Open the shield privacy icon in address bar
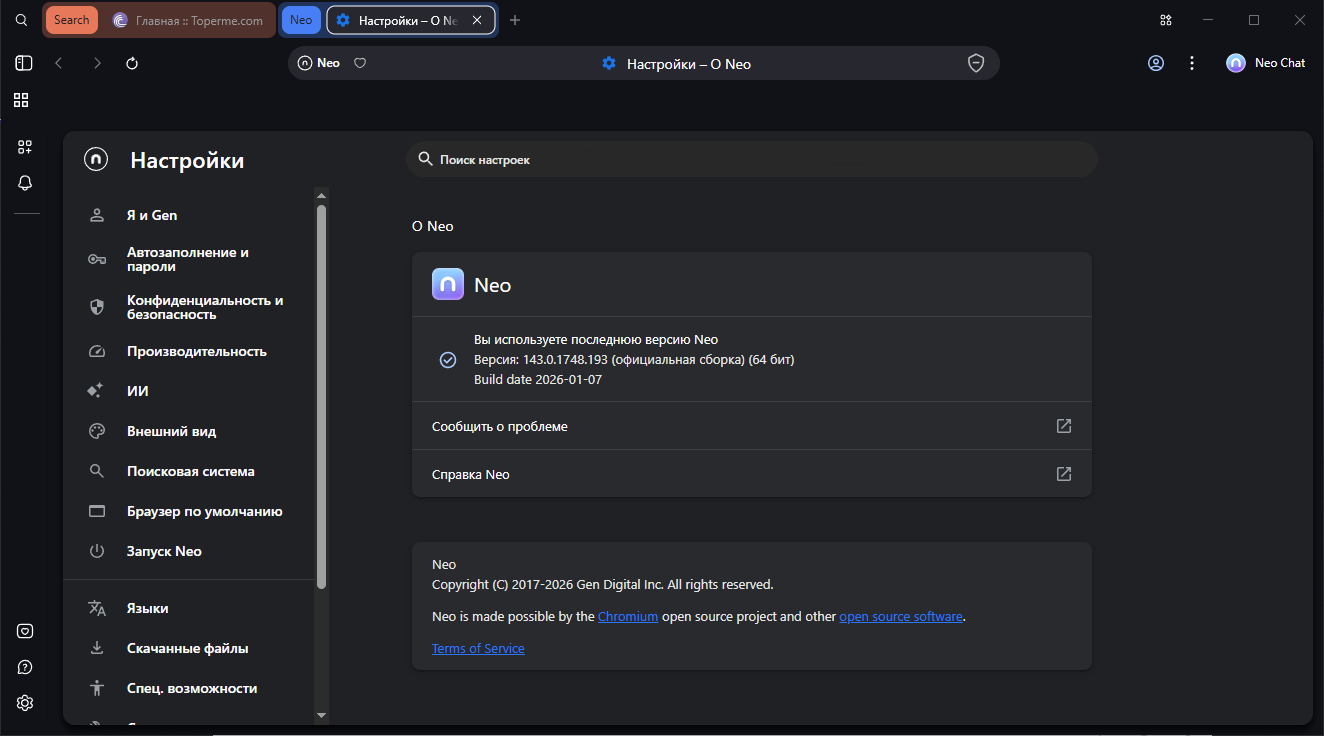Viewport: 1324px width, 736px height. 976,63
